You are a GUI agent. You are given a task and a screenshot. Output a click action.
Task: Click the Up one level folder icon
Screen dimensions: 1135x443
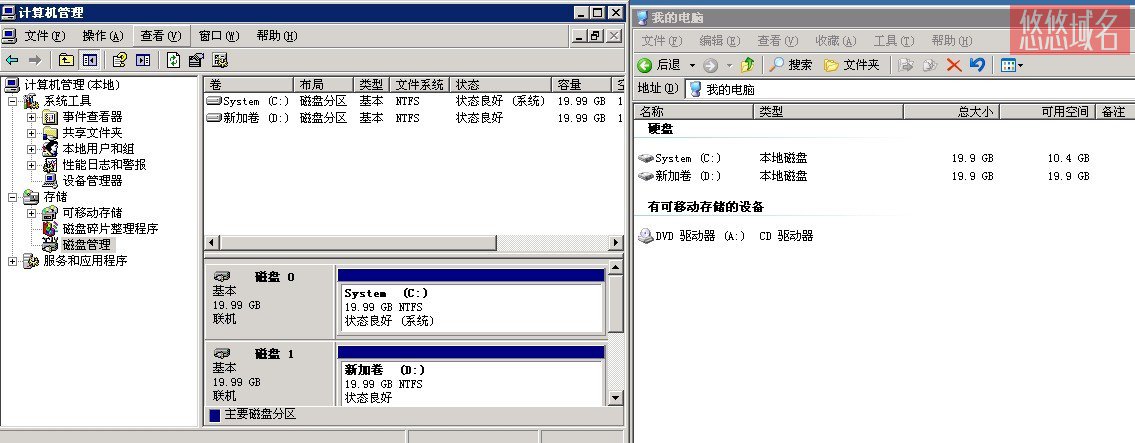point(67,60)
